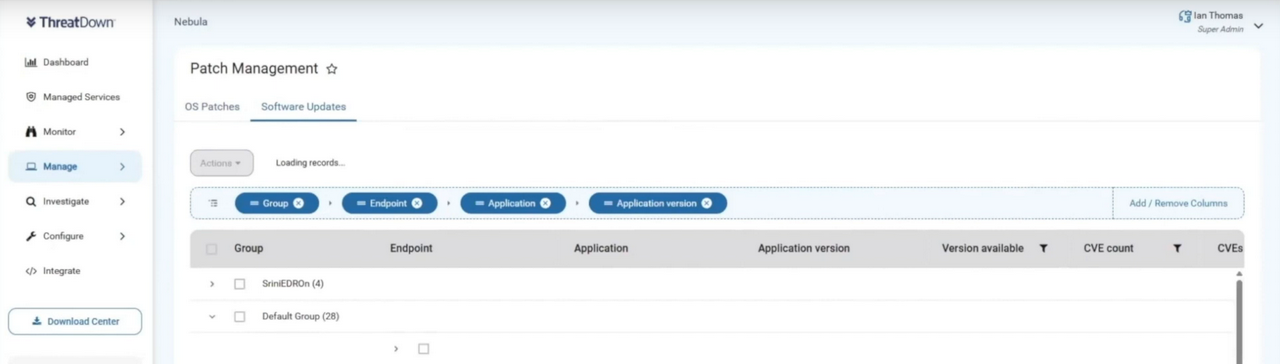This screenshot has width=1280, height=364.
Task: Click the ThreatDown logo
Action: tap(70, 22)
